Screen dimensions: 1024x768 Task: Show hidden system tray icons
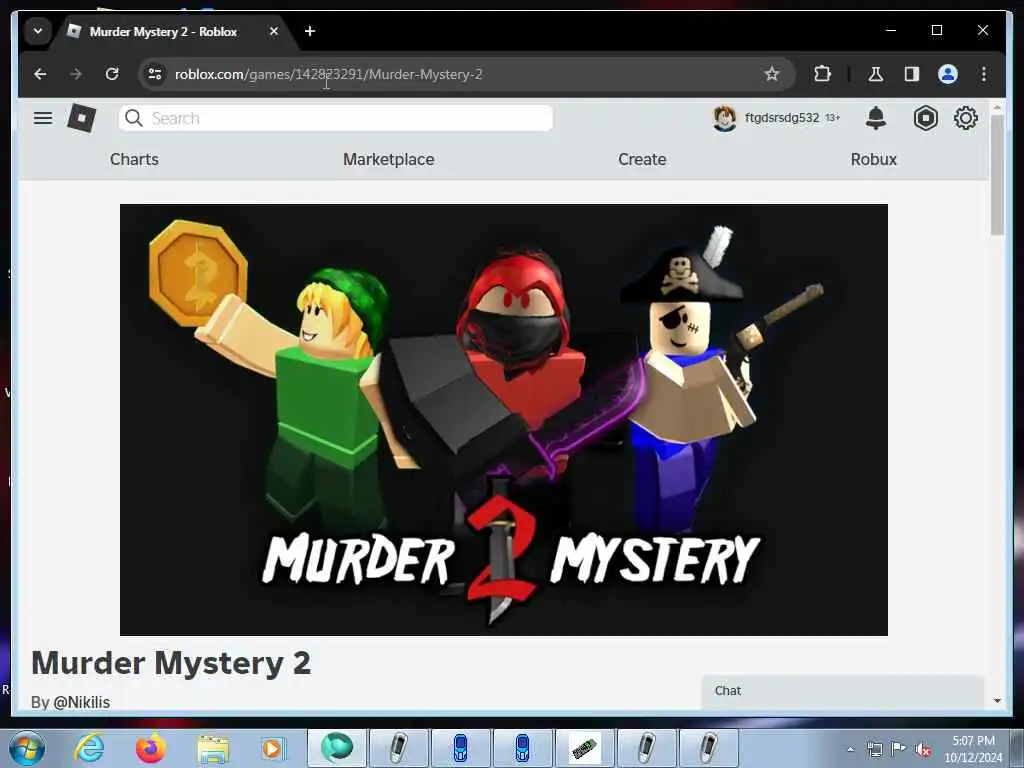(x=850, y=750)
